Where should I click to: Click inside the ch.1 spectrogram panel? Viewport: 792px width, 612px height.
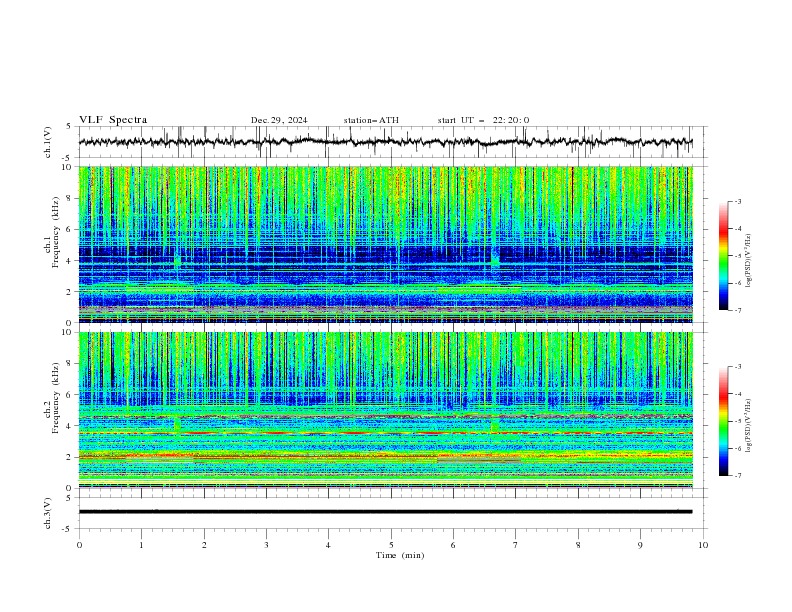[x=385, y=244]
